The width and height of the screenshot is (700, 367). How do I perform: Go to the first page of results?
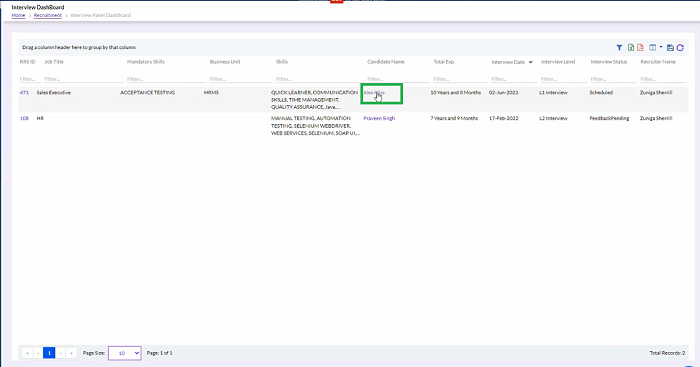tap(27, 353)
